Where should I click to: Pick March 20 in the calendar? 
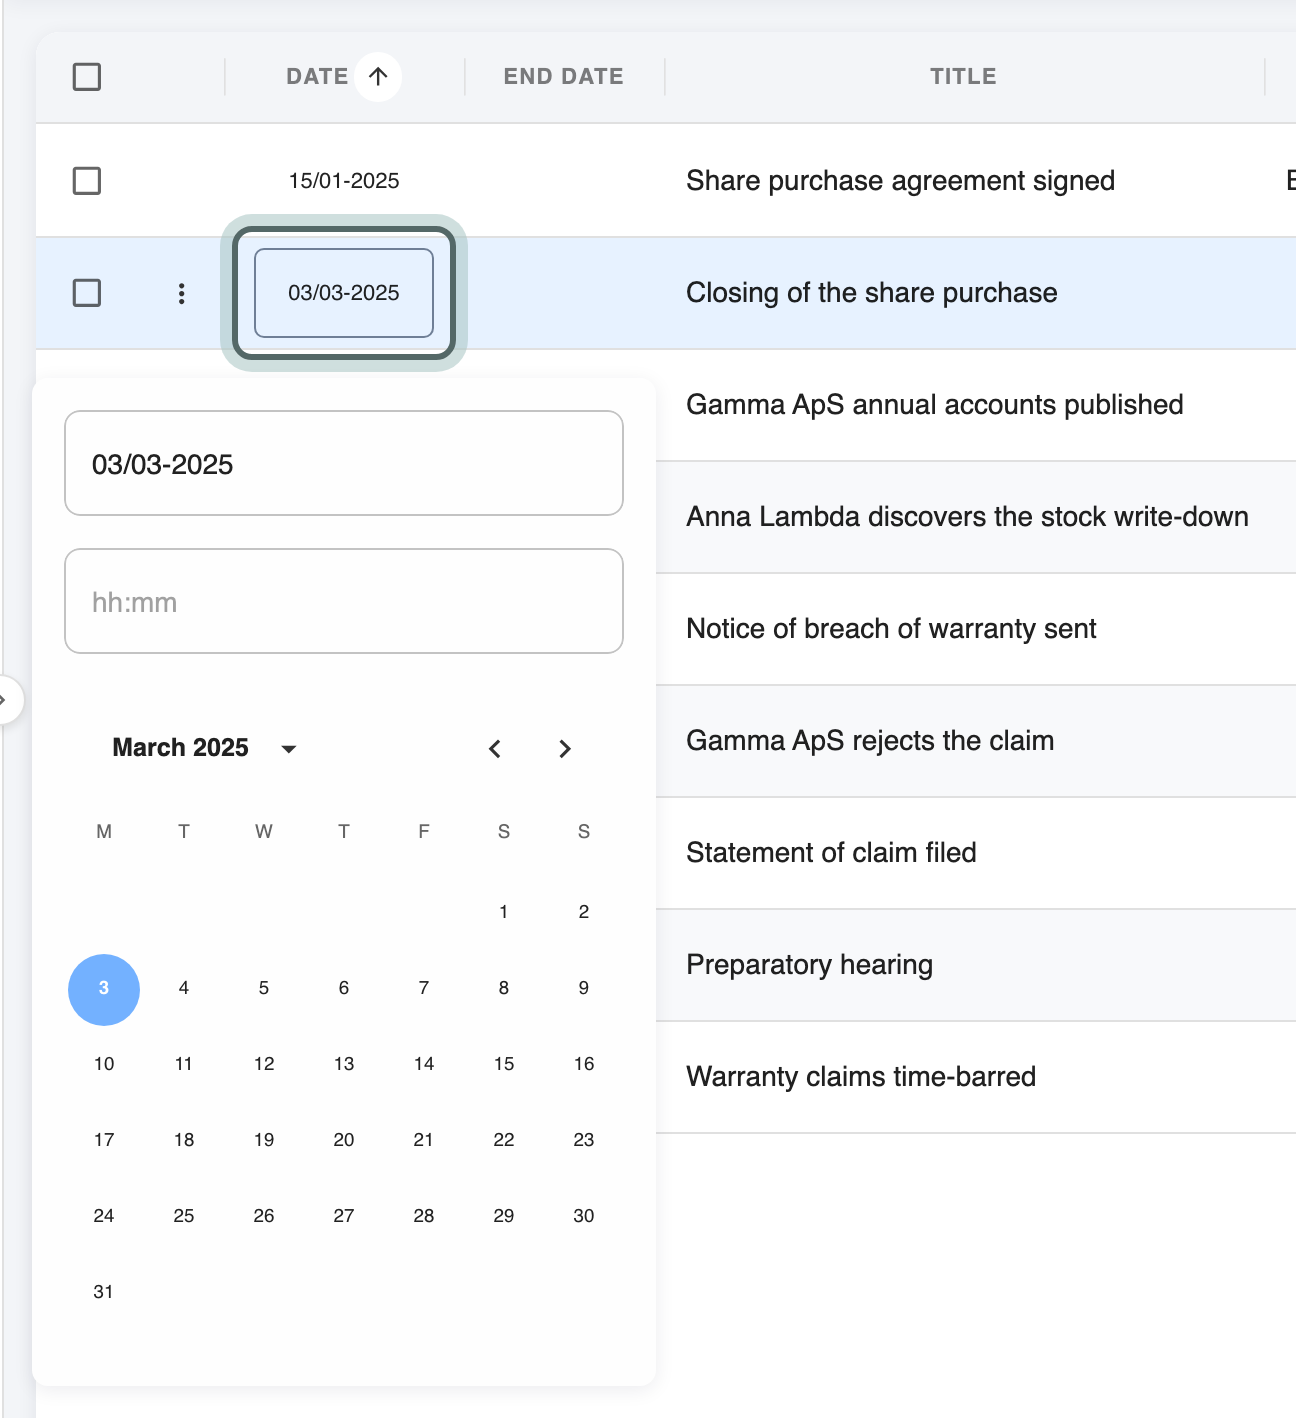(344, 1140)
